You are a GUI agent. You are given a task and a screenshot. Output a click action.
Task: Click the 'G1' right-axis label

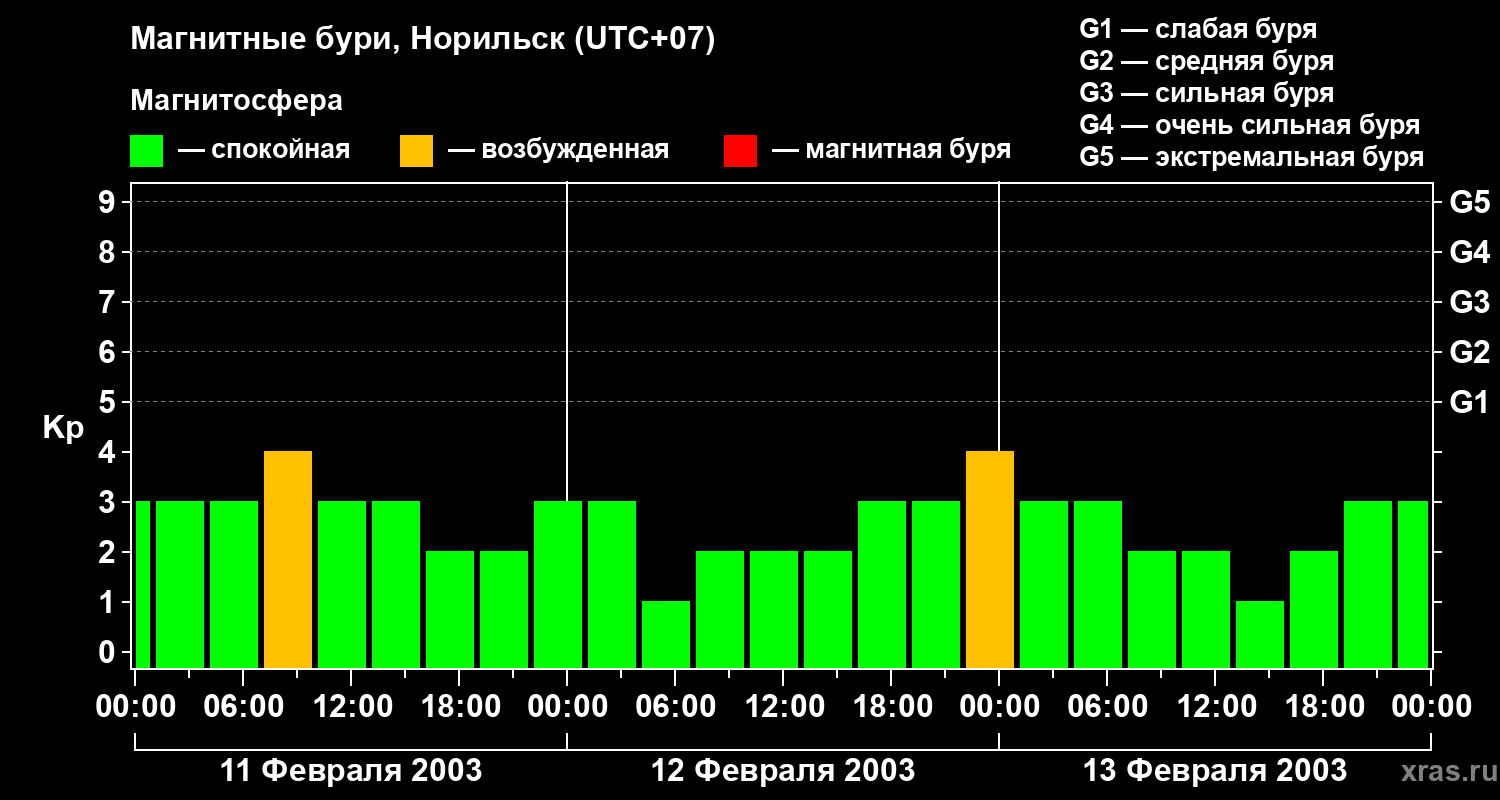point(1469,402)
